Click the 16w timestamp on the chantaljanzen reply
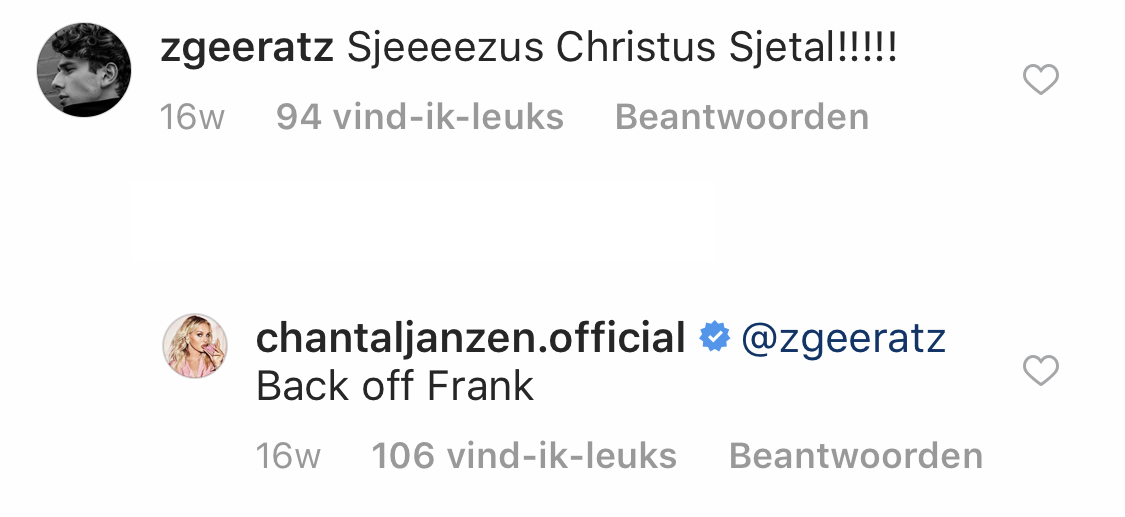This screenshot has width=1125, height=517. (288, 456)
